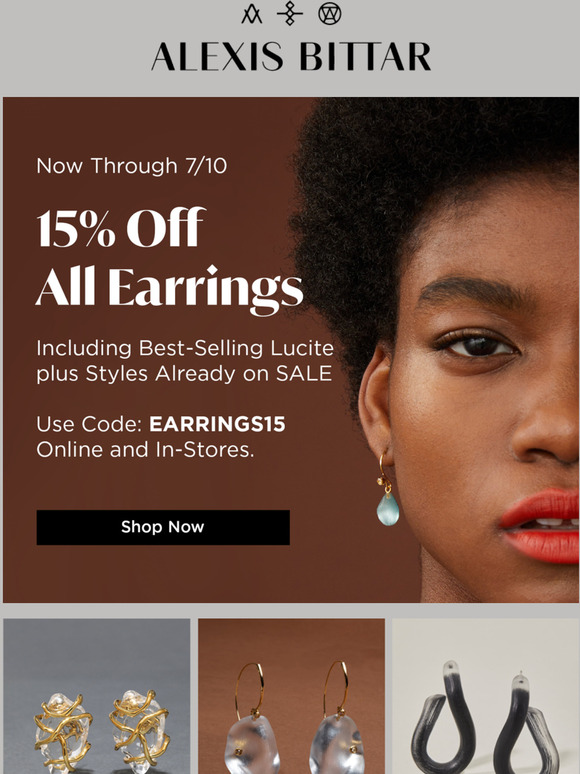Click the model's red lips

540,527
